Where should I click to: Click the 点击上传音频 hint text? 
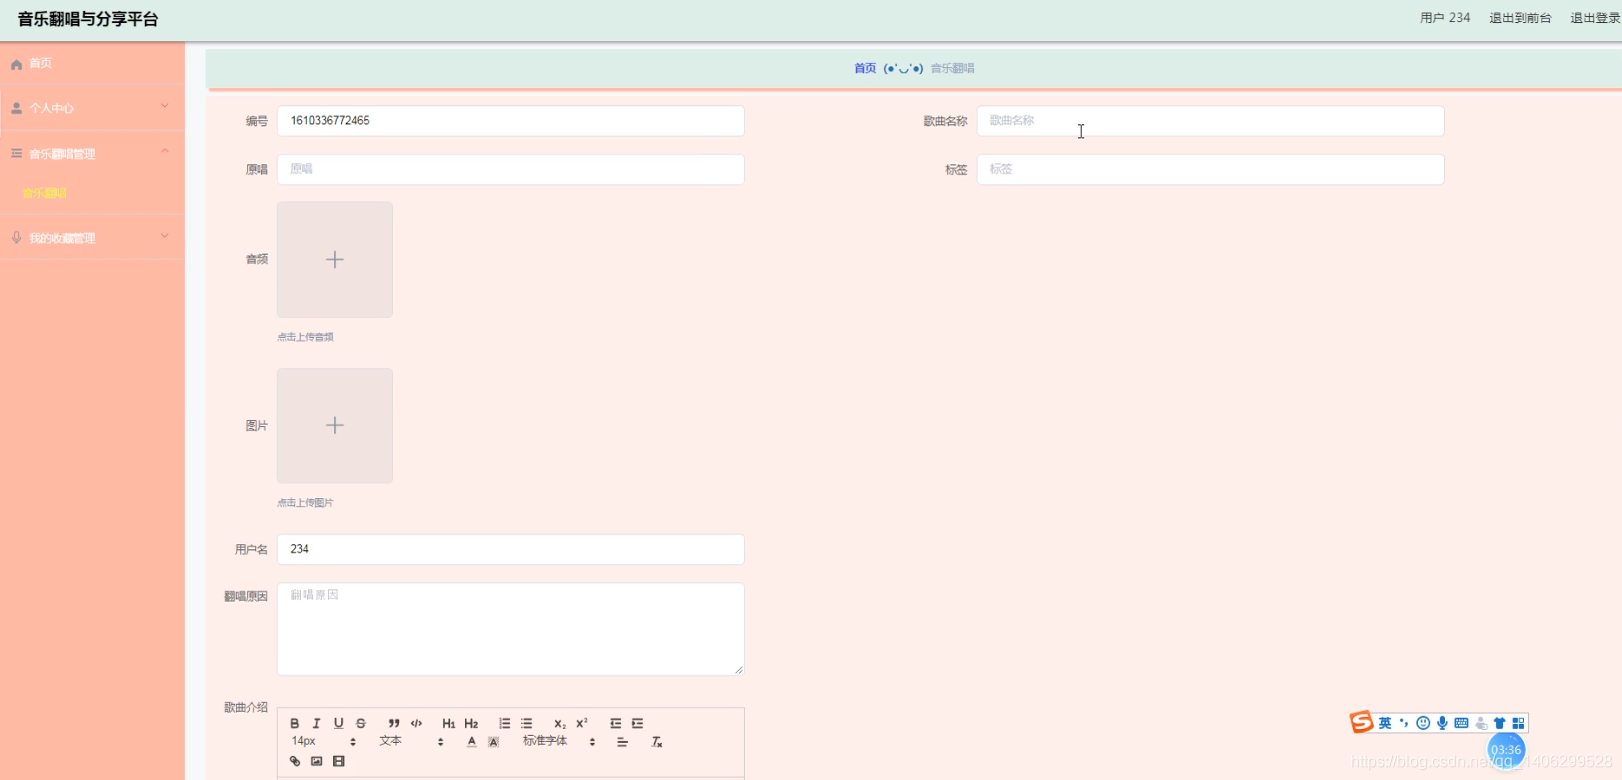(305, 337)
